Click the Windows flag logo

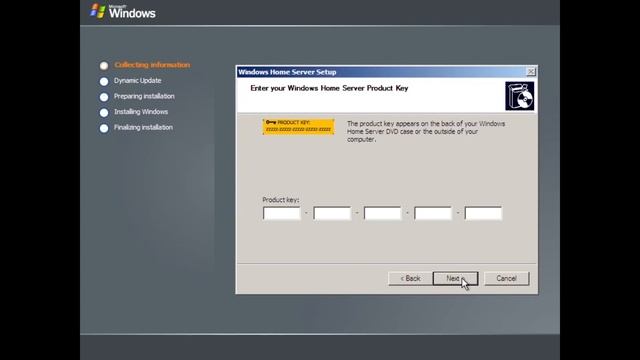(x=98, y=11)
